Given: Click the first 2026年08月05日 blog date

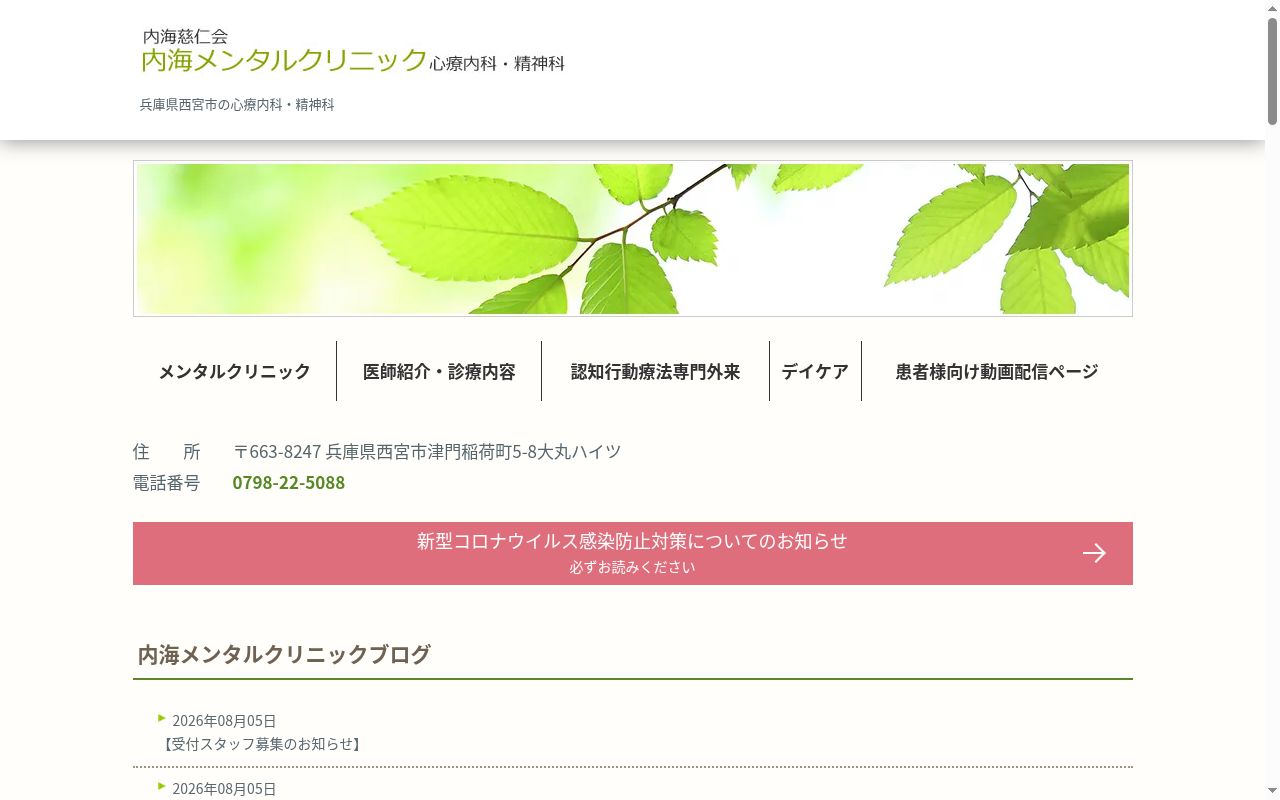Looking at the screenshot, I should [224, 721].
